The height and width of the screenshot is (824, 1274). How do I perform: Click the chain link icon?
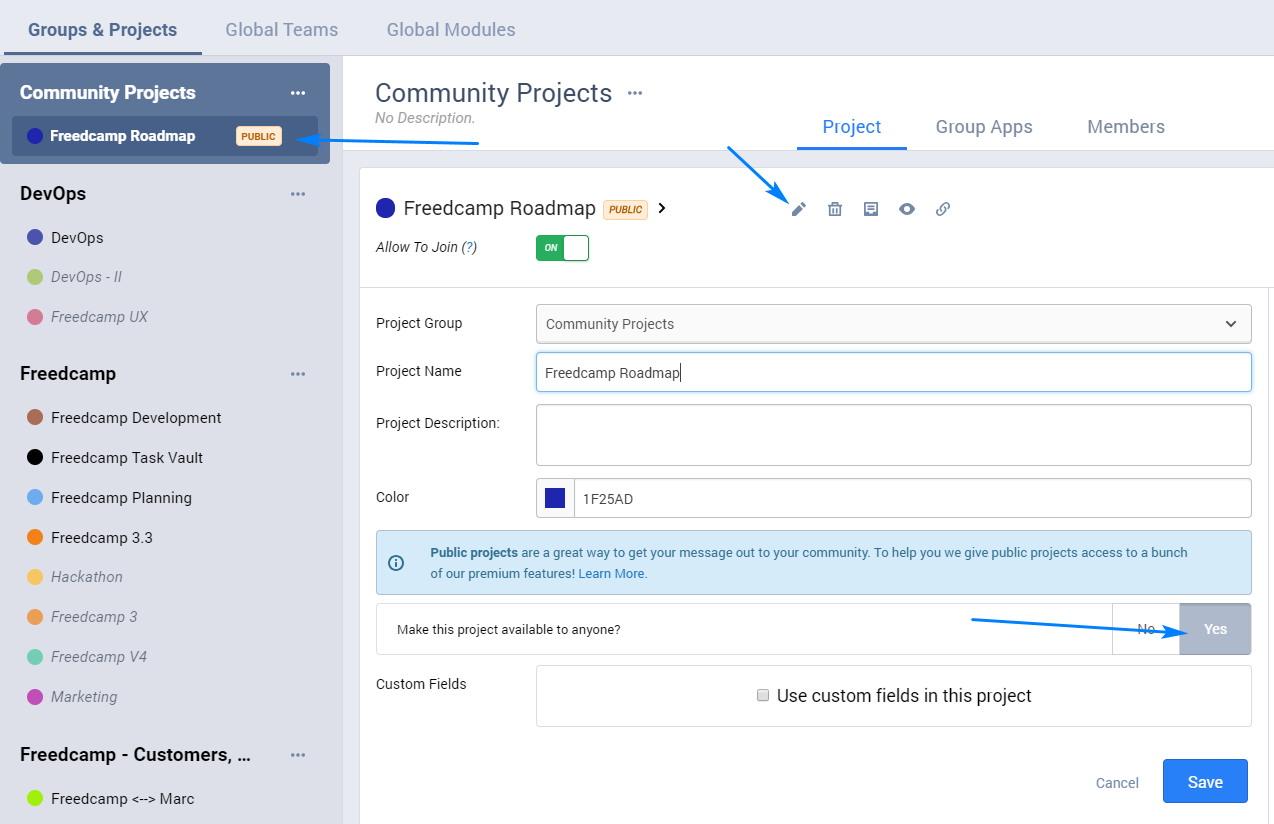[x=943, y=209]
